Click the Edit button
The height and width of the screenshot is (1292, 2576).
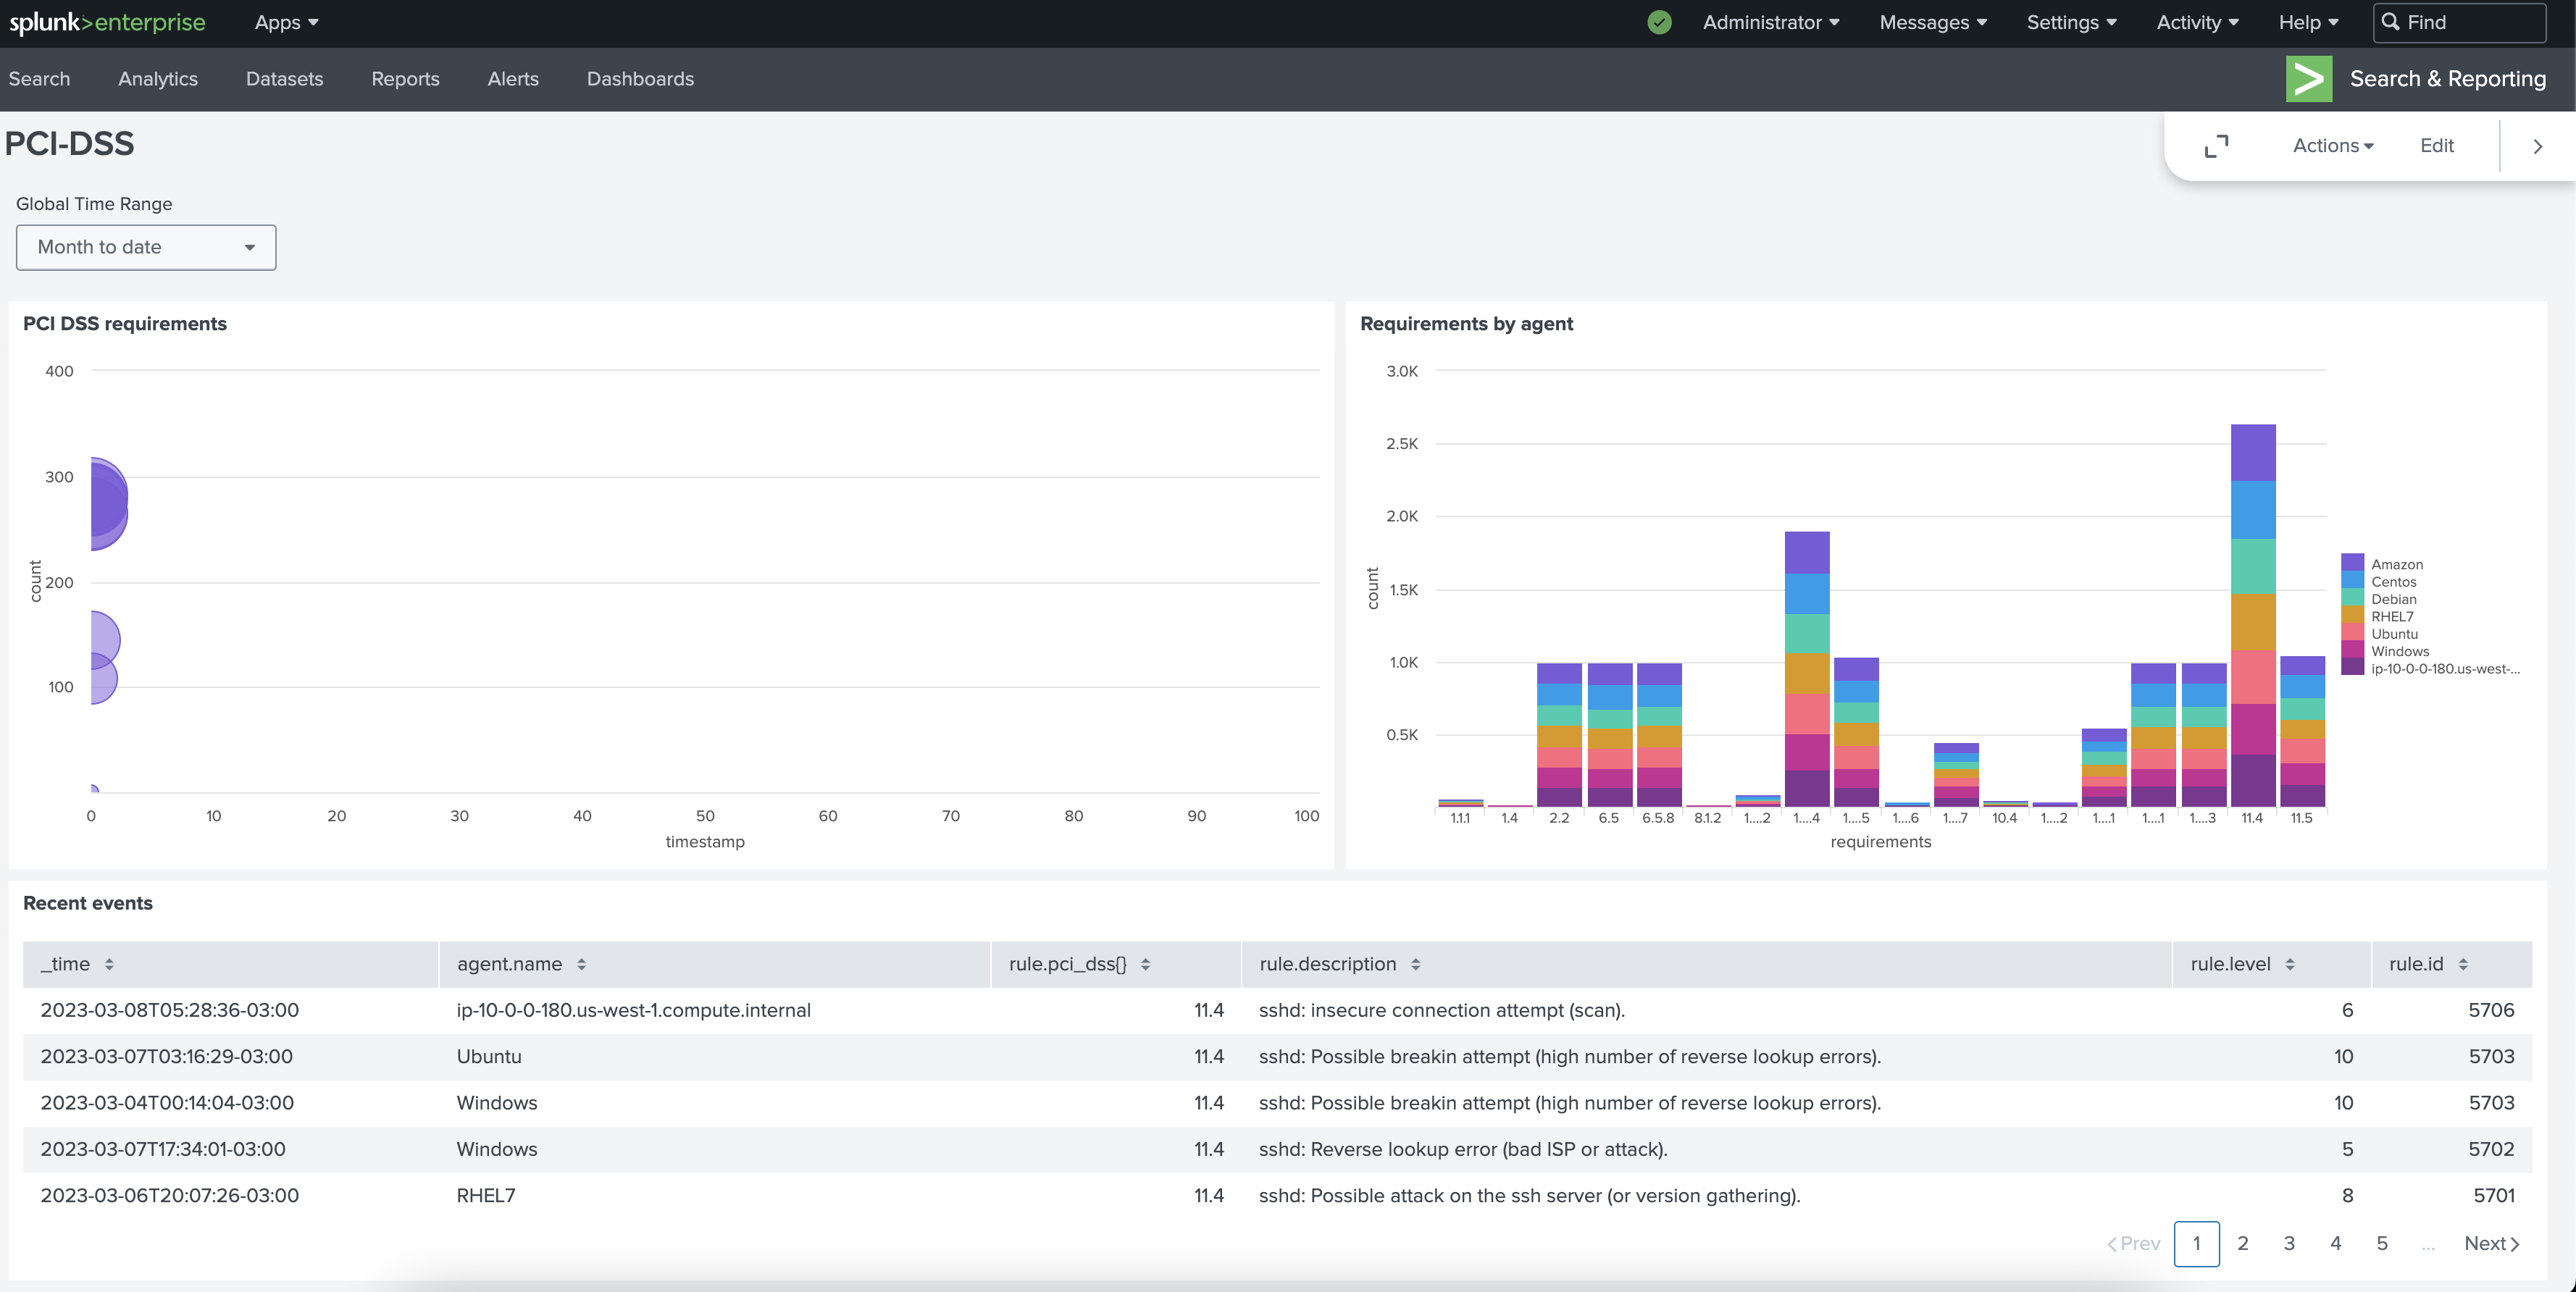pyautogui.click(x=2436, y=146)
